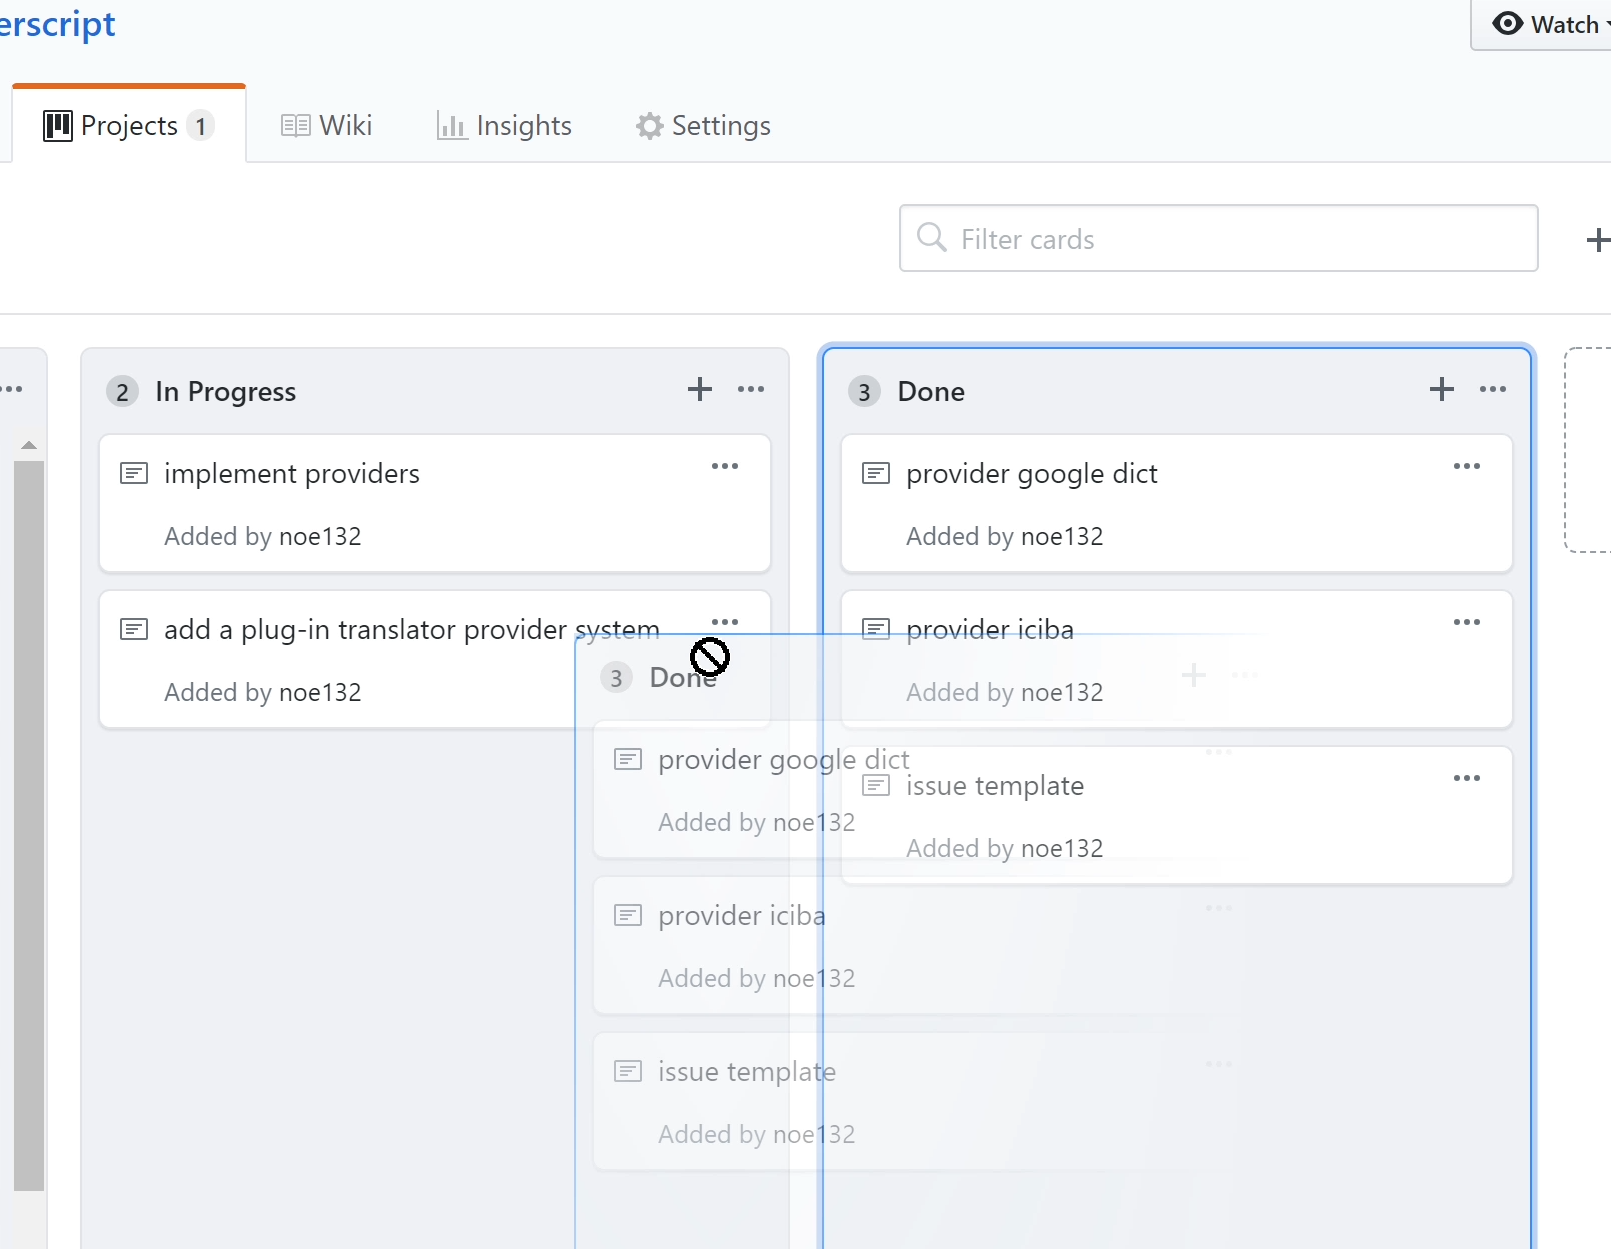Image resolution: width=1611 pixels, height=1249 pixels.
Task: Open the Settings tab
Action: tap(703, 125)
